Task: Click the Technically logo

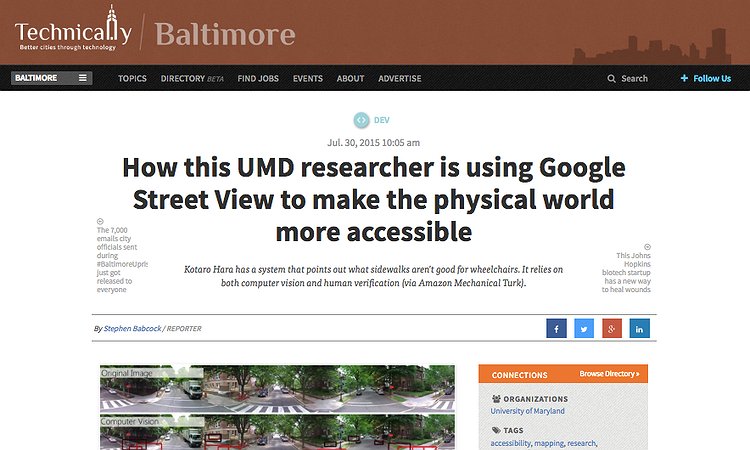Action: click(73, 28)
